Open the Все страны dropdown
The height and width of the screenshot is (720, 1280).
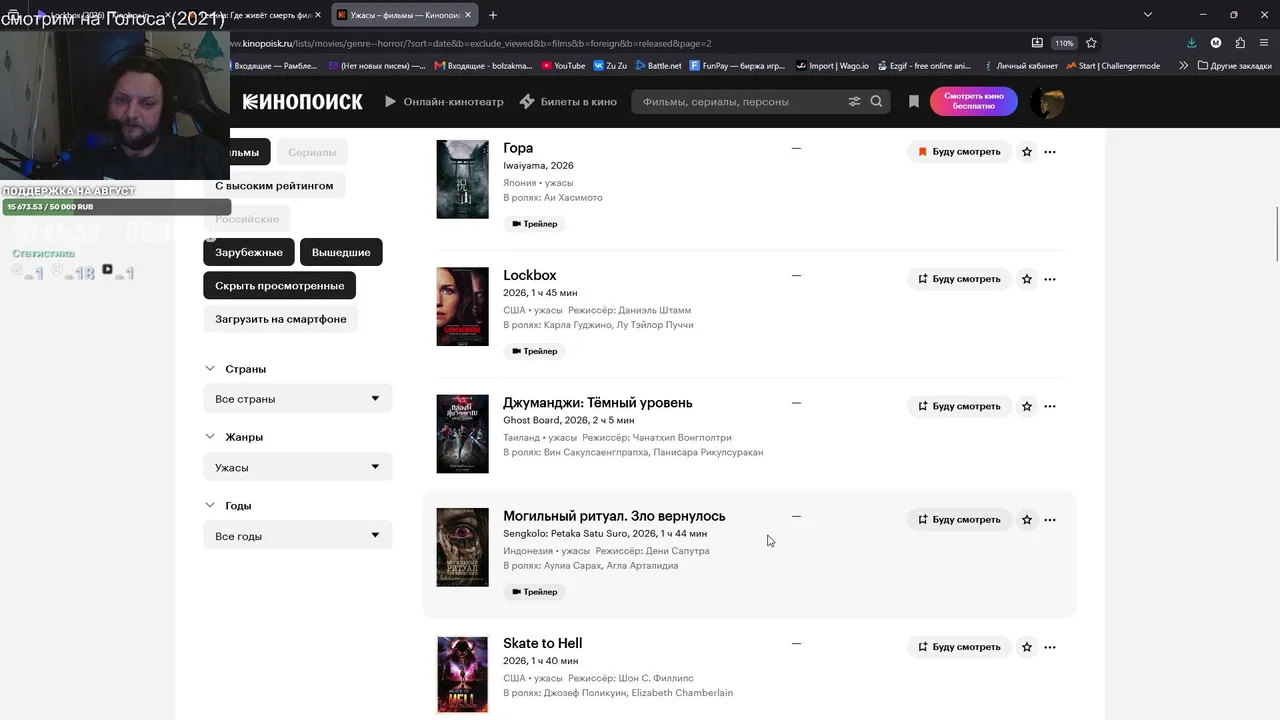click(x=298, y=398)
